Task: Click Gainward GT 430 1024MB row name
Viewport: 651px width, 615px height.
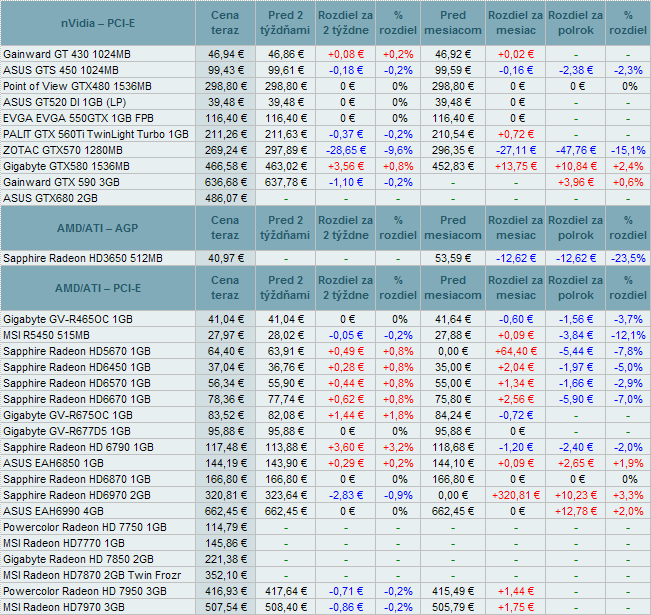Action: point(67,54)
